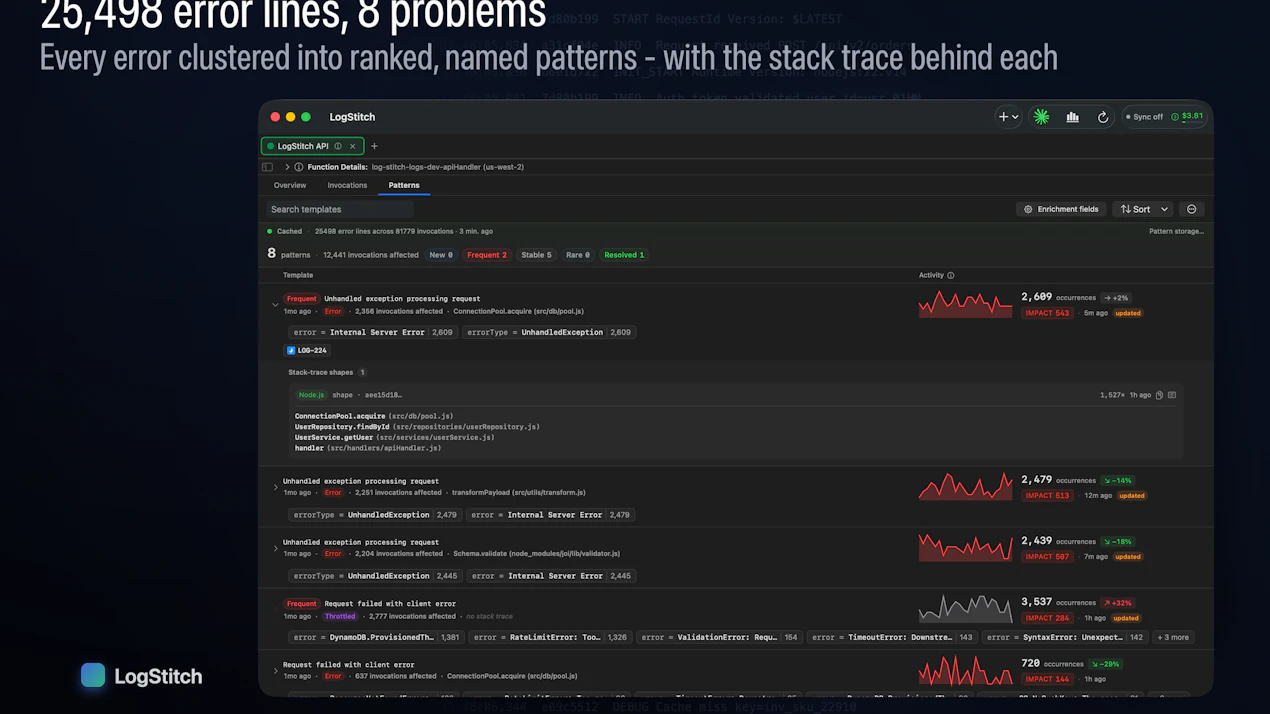The width and height of the screenshot is (1270, 714).
Task: Click error = Internal Server Error 2,609 chip
Action: [372, 332]
